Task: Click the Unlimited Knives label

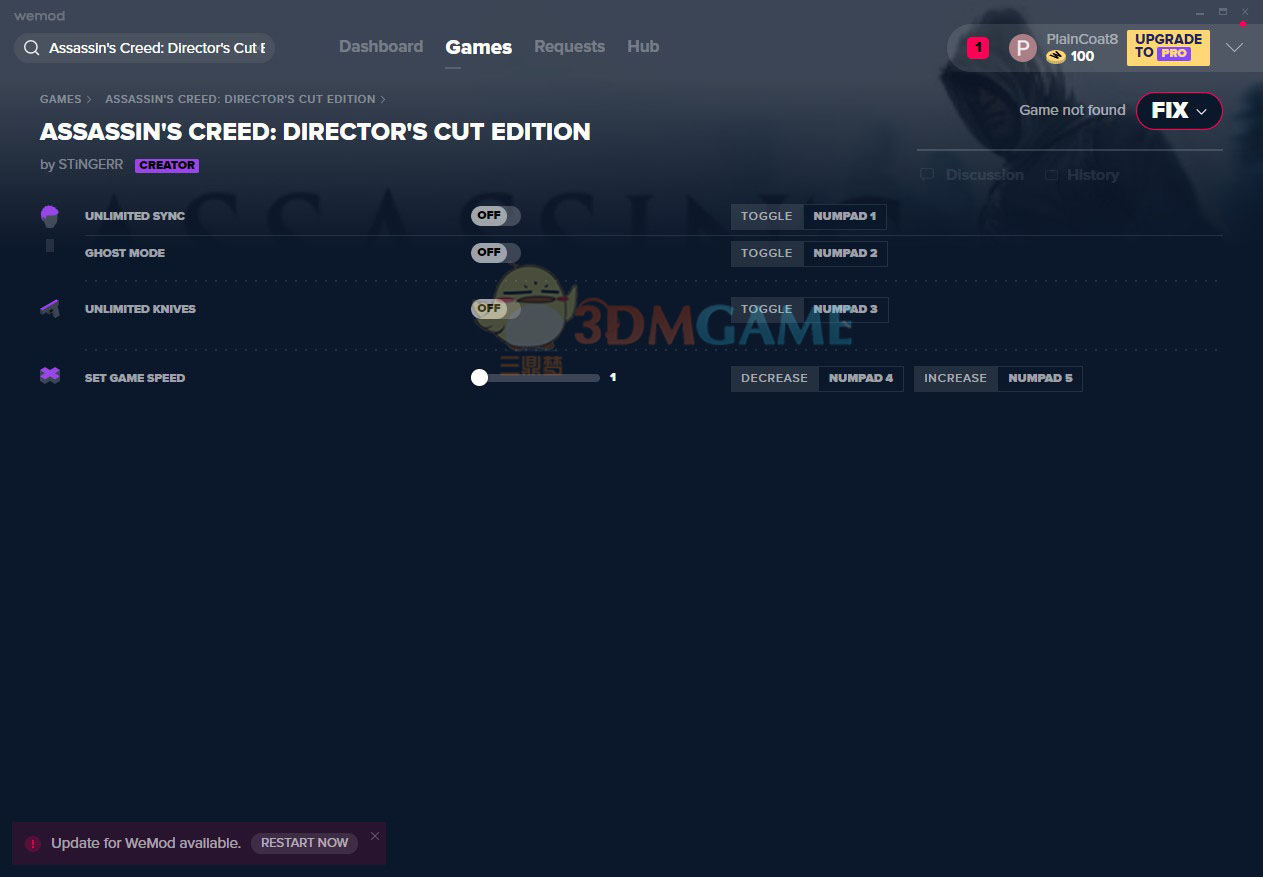Action: pos(140,309)
